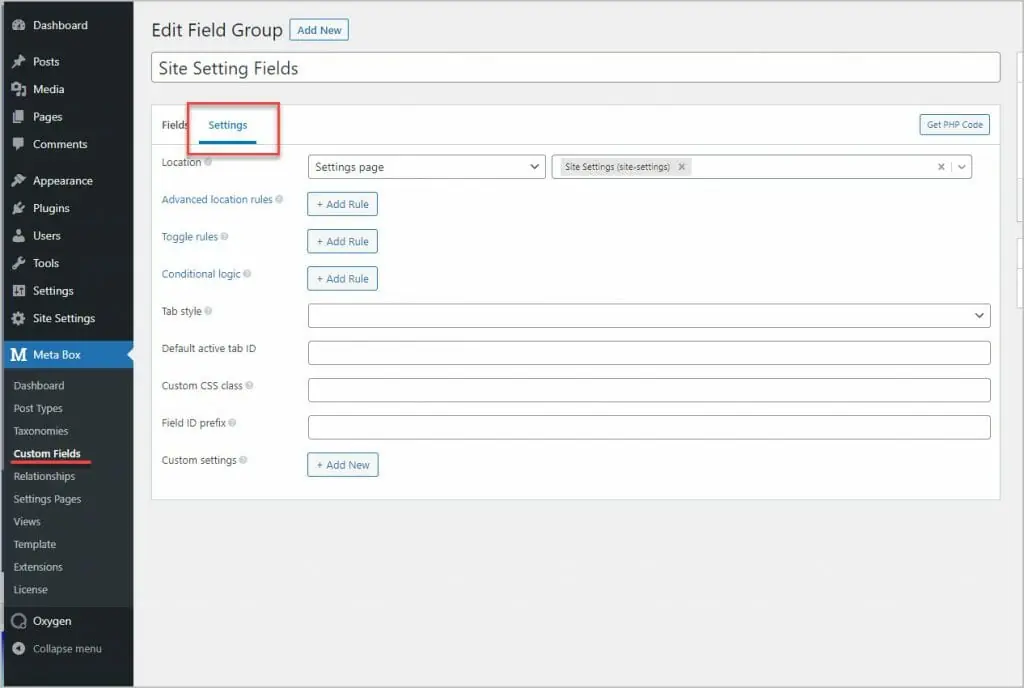
Task: Remove the Site Settings tag via its x
Action: click(682, 166)
